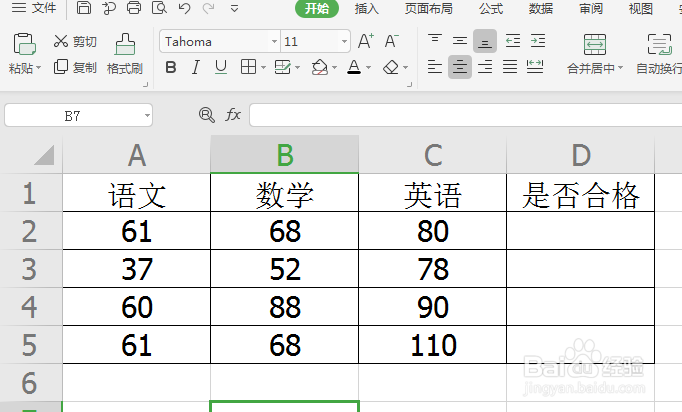682x412 pixels.
Task: Align text to top
Action: point(435,41)
